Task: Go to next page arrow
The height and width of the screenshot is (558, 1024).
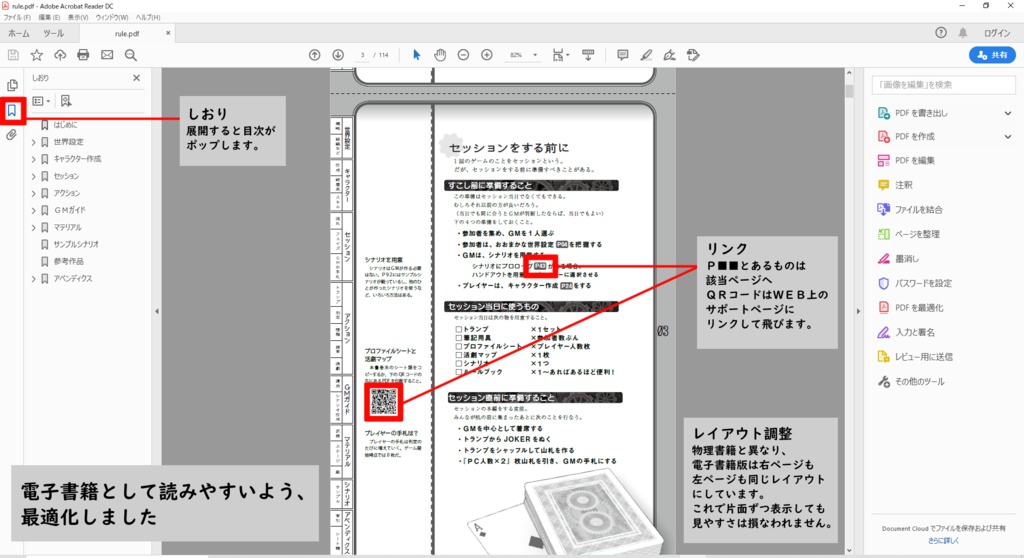Action: coord(338,56)
